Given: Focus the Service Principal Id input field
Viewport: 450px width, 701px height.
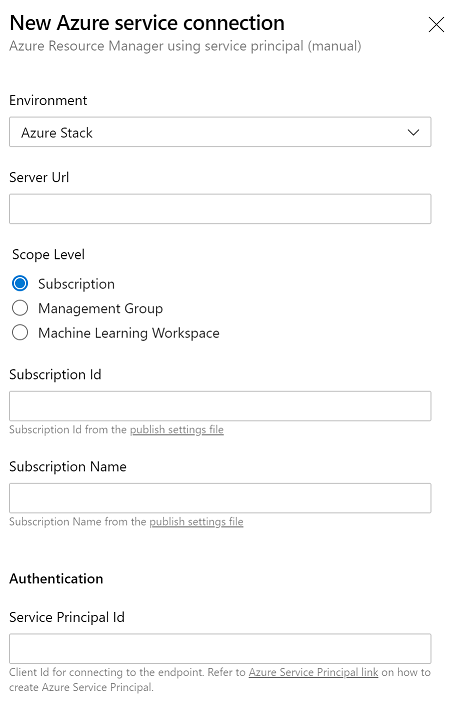Looking at the screenshot, I should tap(220, 648).
